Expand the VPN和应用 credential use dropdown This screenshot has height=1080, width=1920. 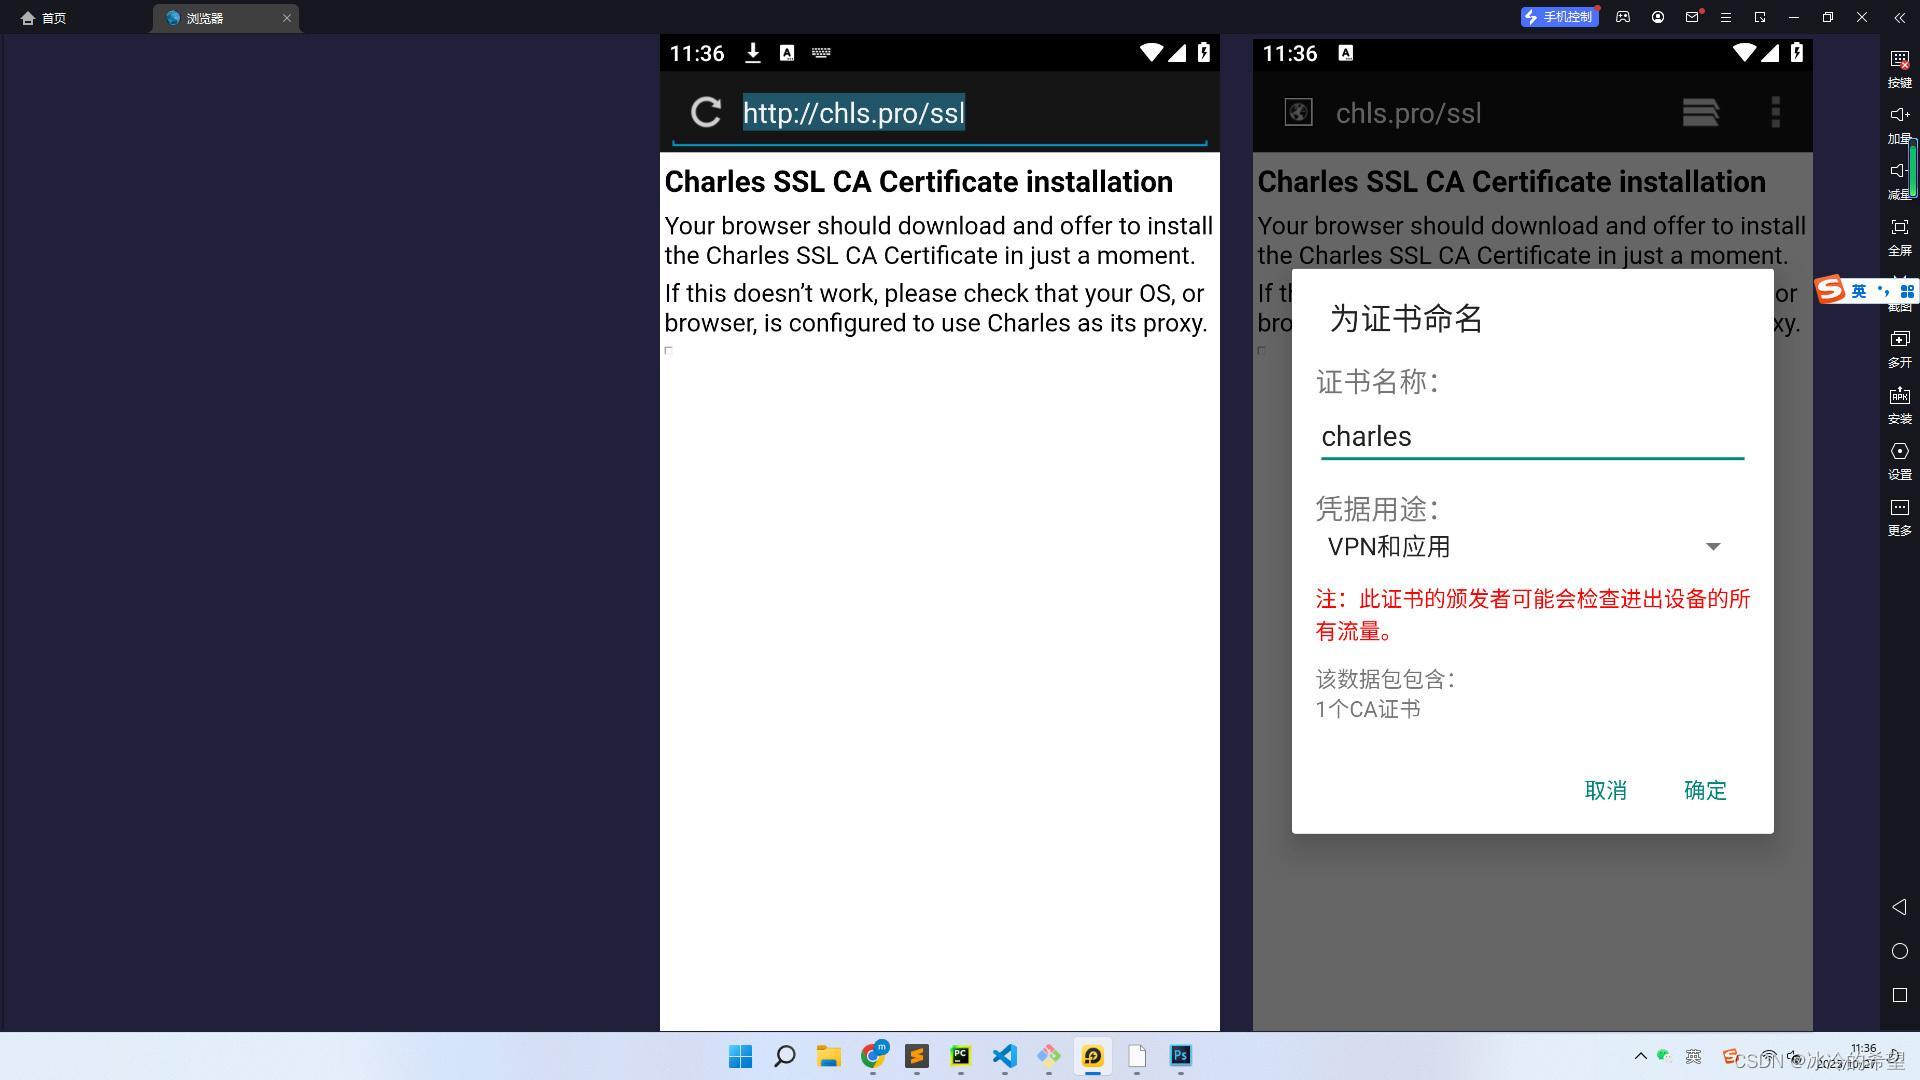coord(1524,547)
